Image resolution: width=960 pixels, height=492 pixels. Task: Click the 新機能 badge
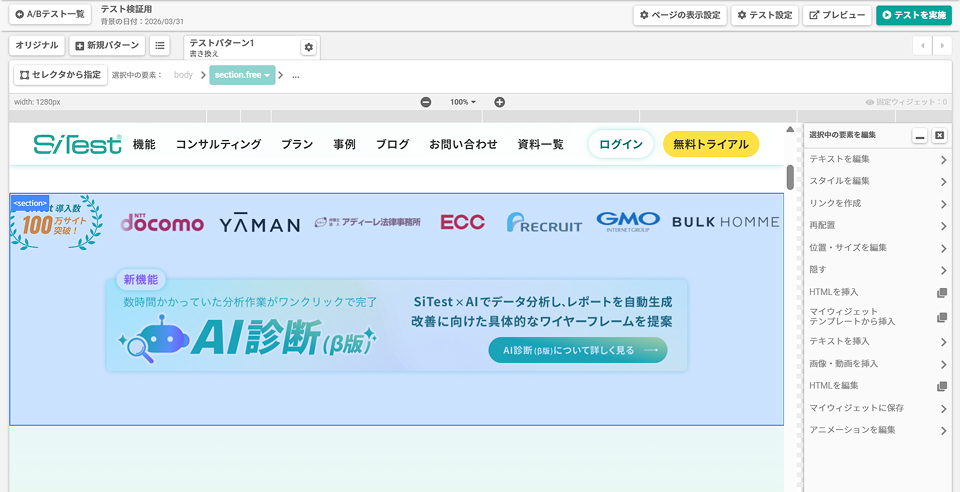141,280
